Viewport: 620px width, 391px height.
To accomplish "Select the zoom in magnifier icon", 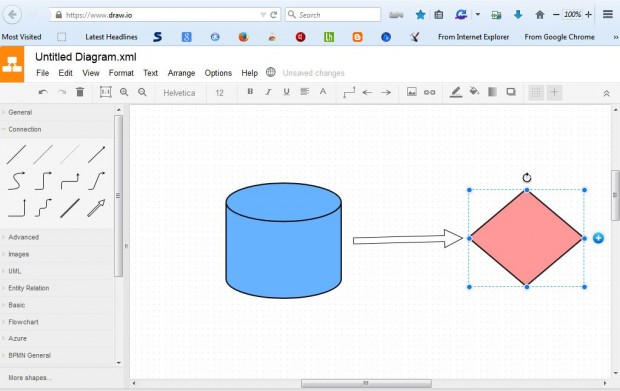I will point(124,92).
